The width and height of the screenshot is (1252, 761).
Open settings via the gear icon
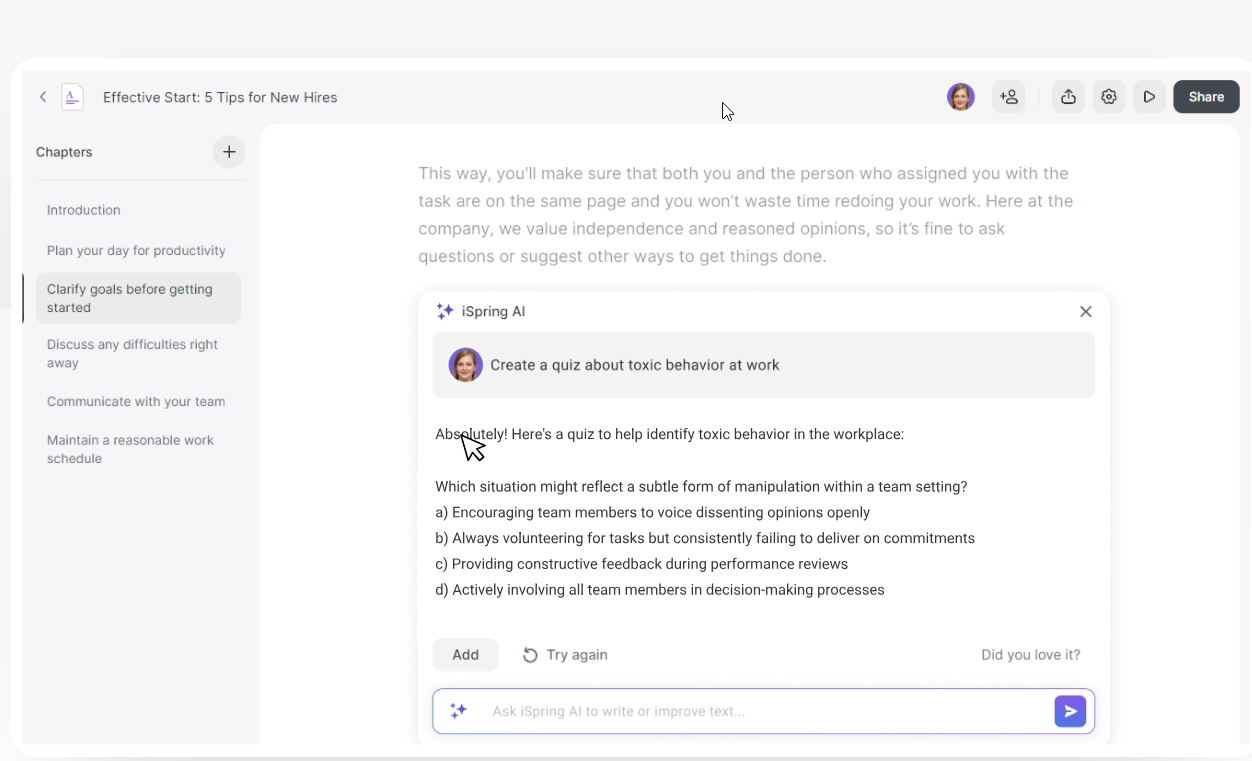coord(1109,97)
